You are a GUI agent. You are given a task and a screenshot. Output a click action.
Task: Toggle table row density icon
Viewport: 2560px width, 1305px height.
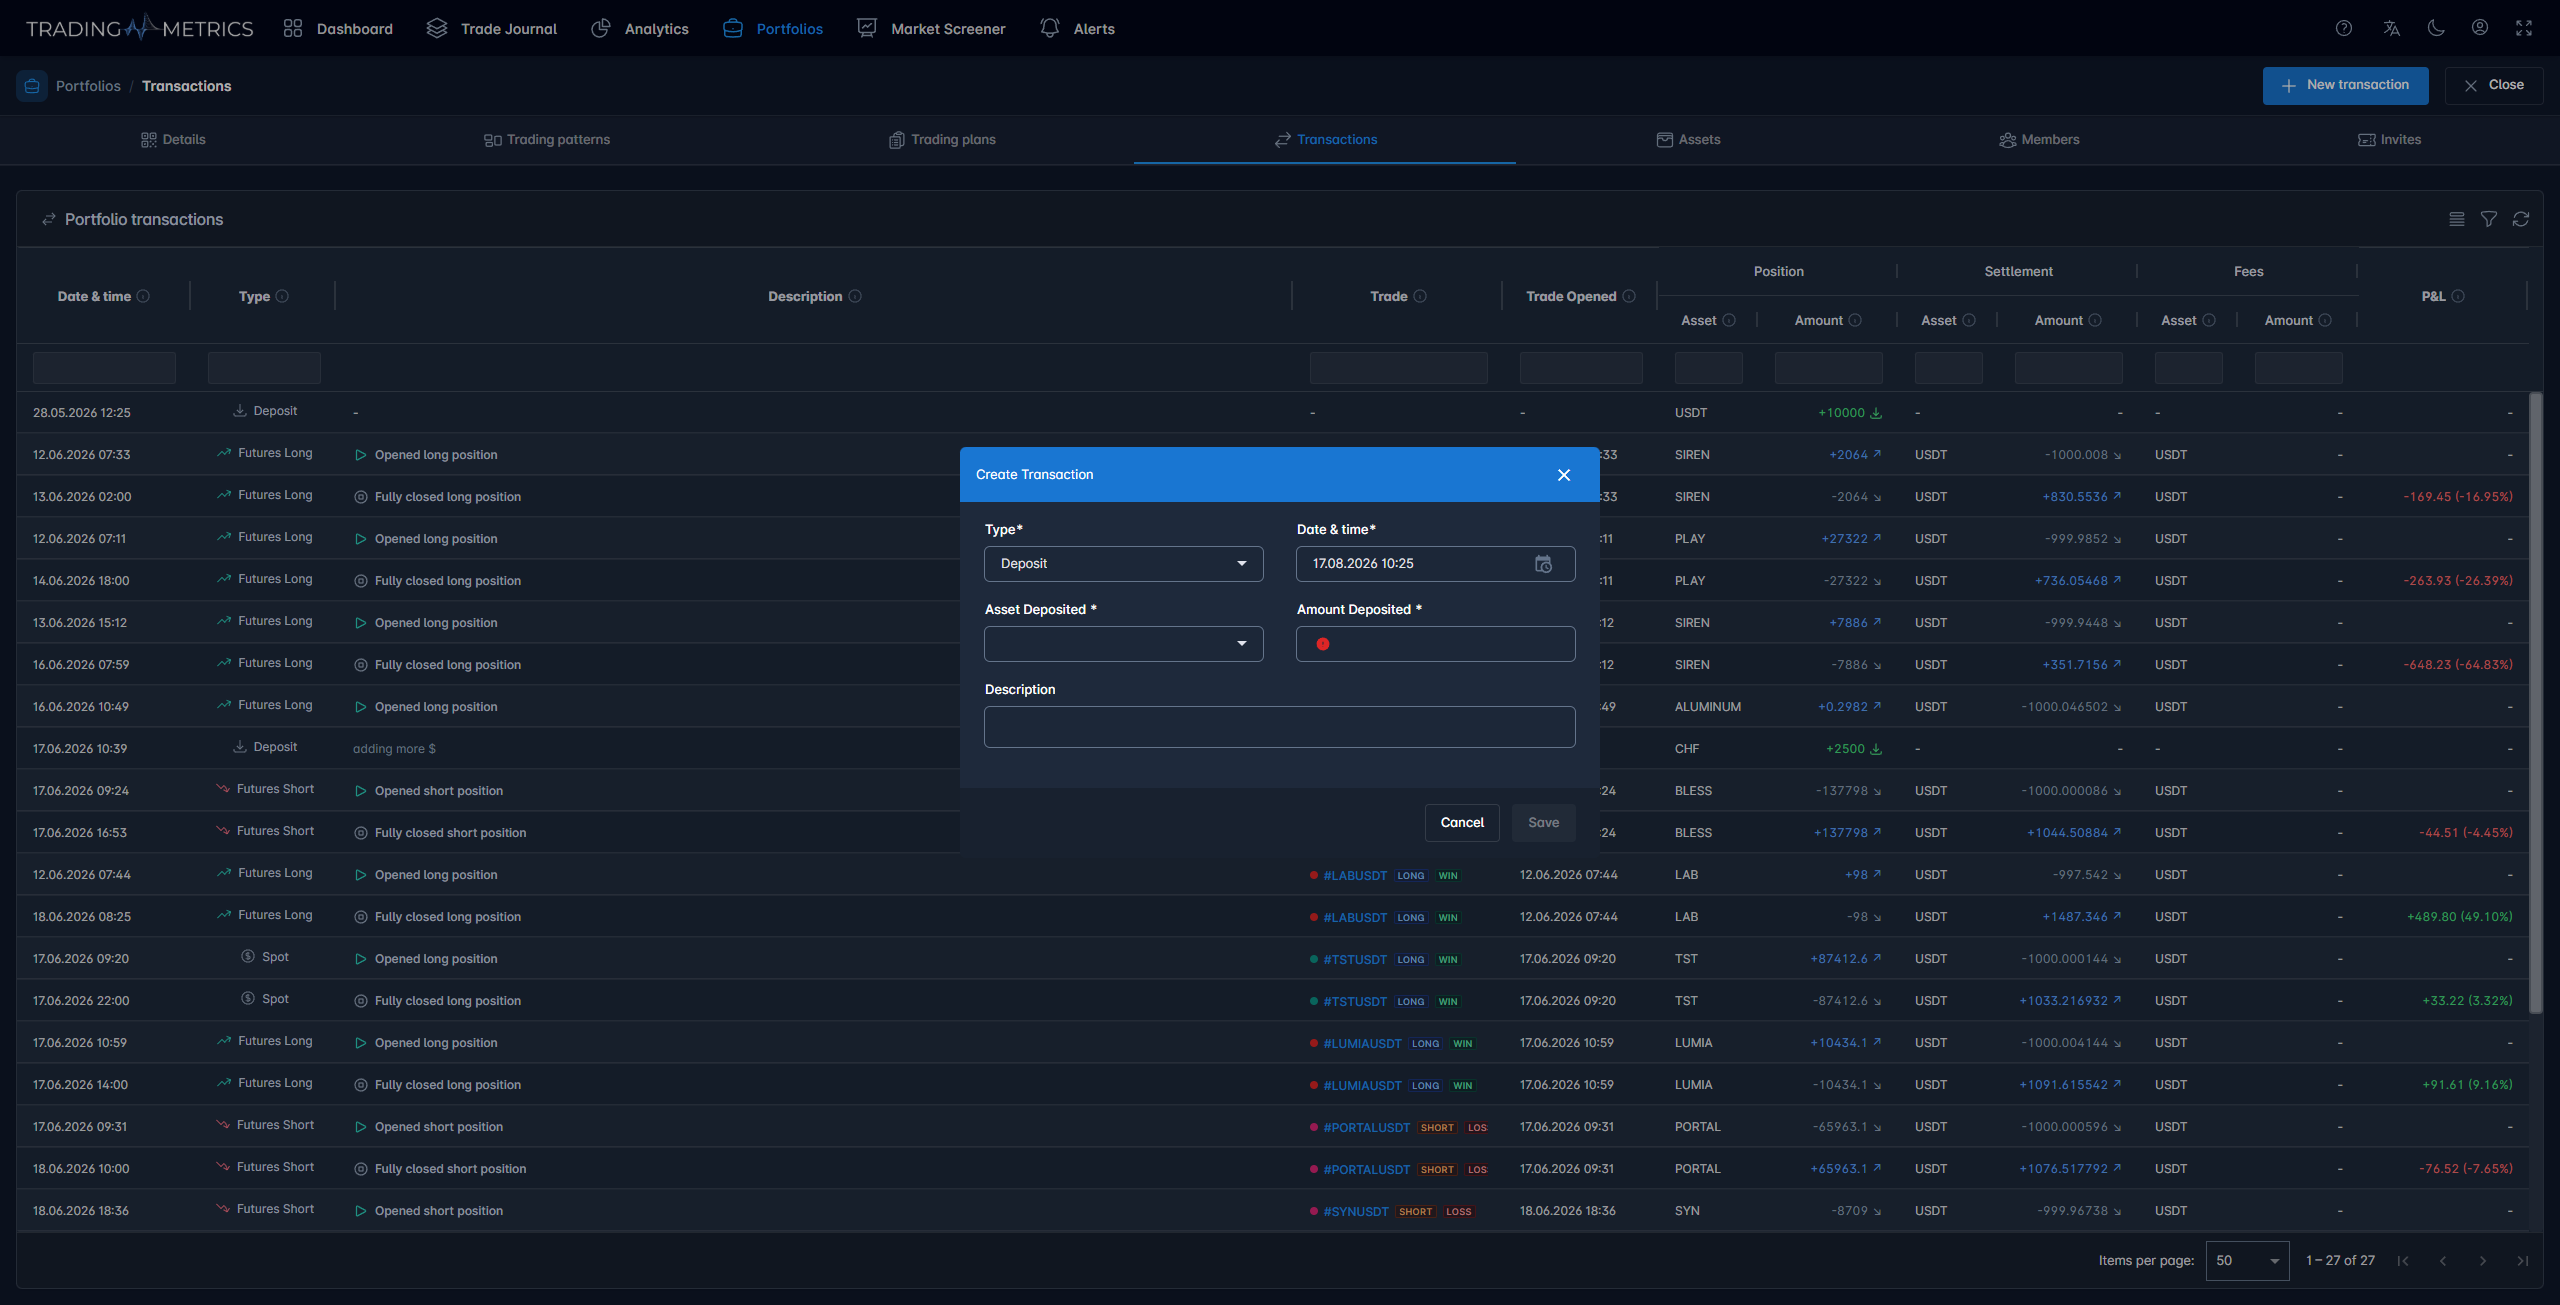(x=2457, y=219)
